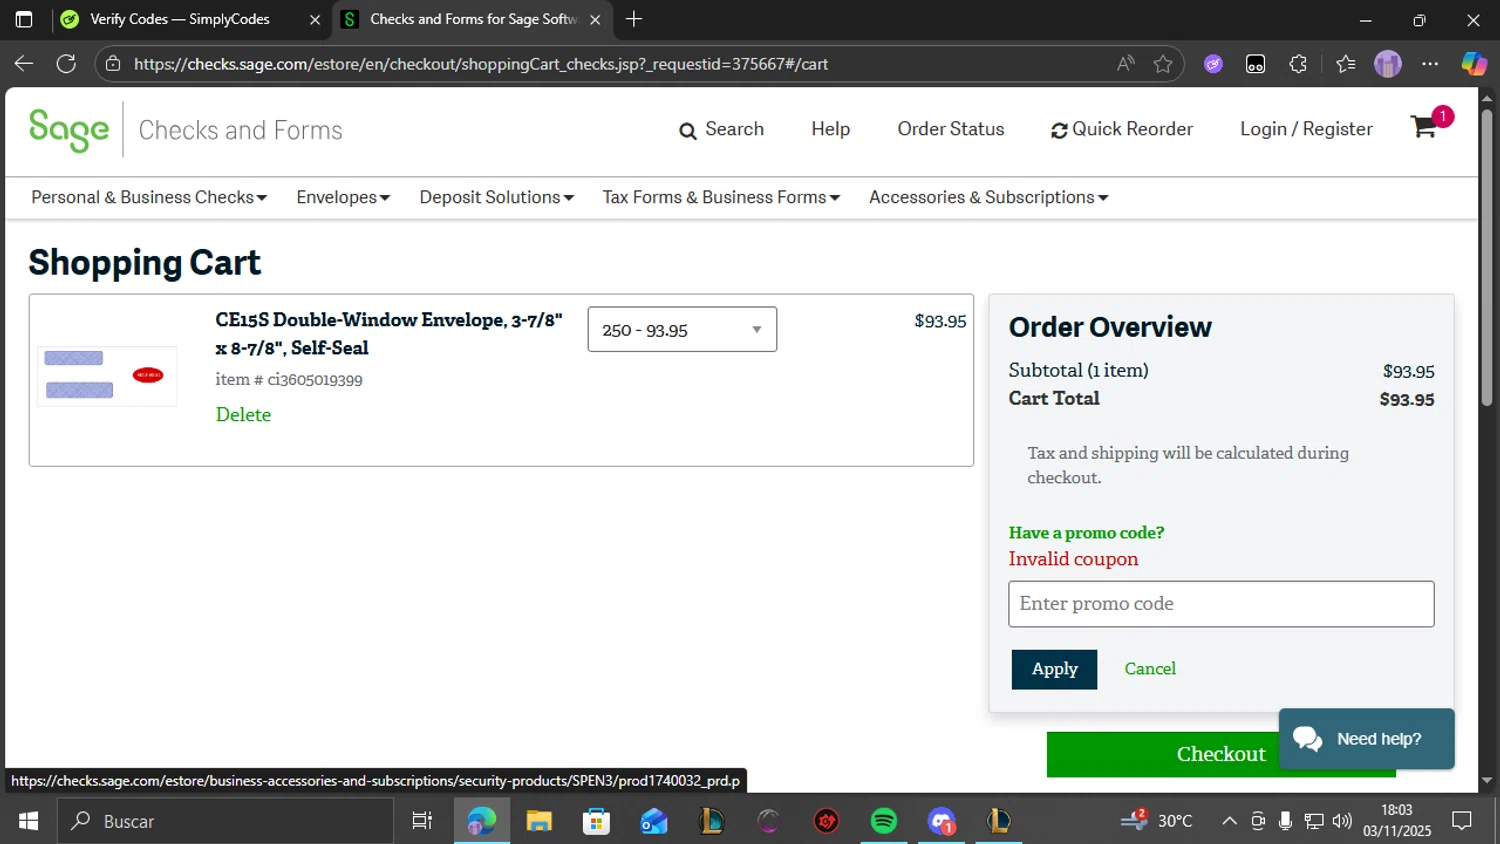Expand Accessories & Subscriptions menu
This screenshot has width=1500, height=844.
(989, 197)
